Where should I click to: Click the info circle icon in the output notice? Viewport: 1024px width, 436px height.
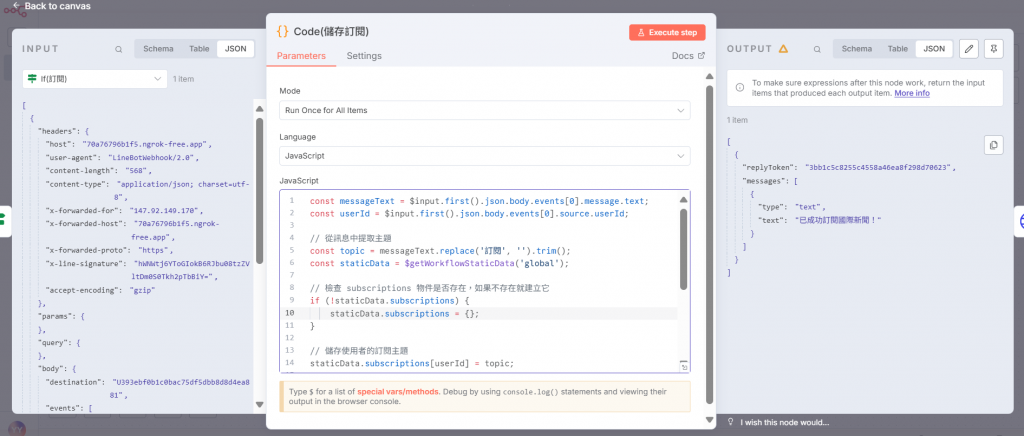[x=740, y=87]
